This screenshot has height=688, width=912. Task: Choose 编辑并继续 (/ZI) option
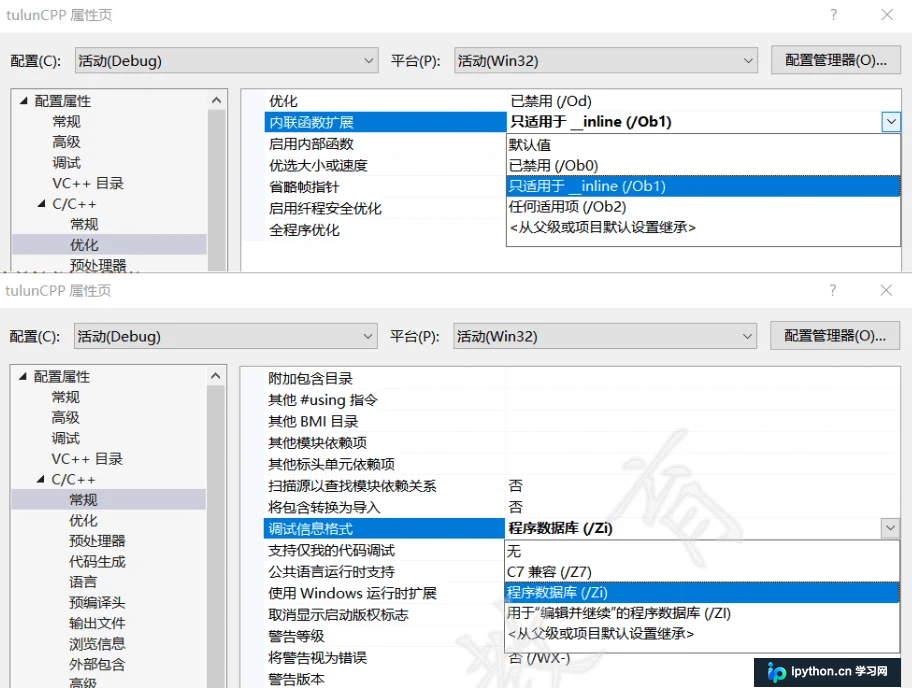[702, 614]
